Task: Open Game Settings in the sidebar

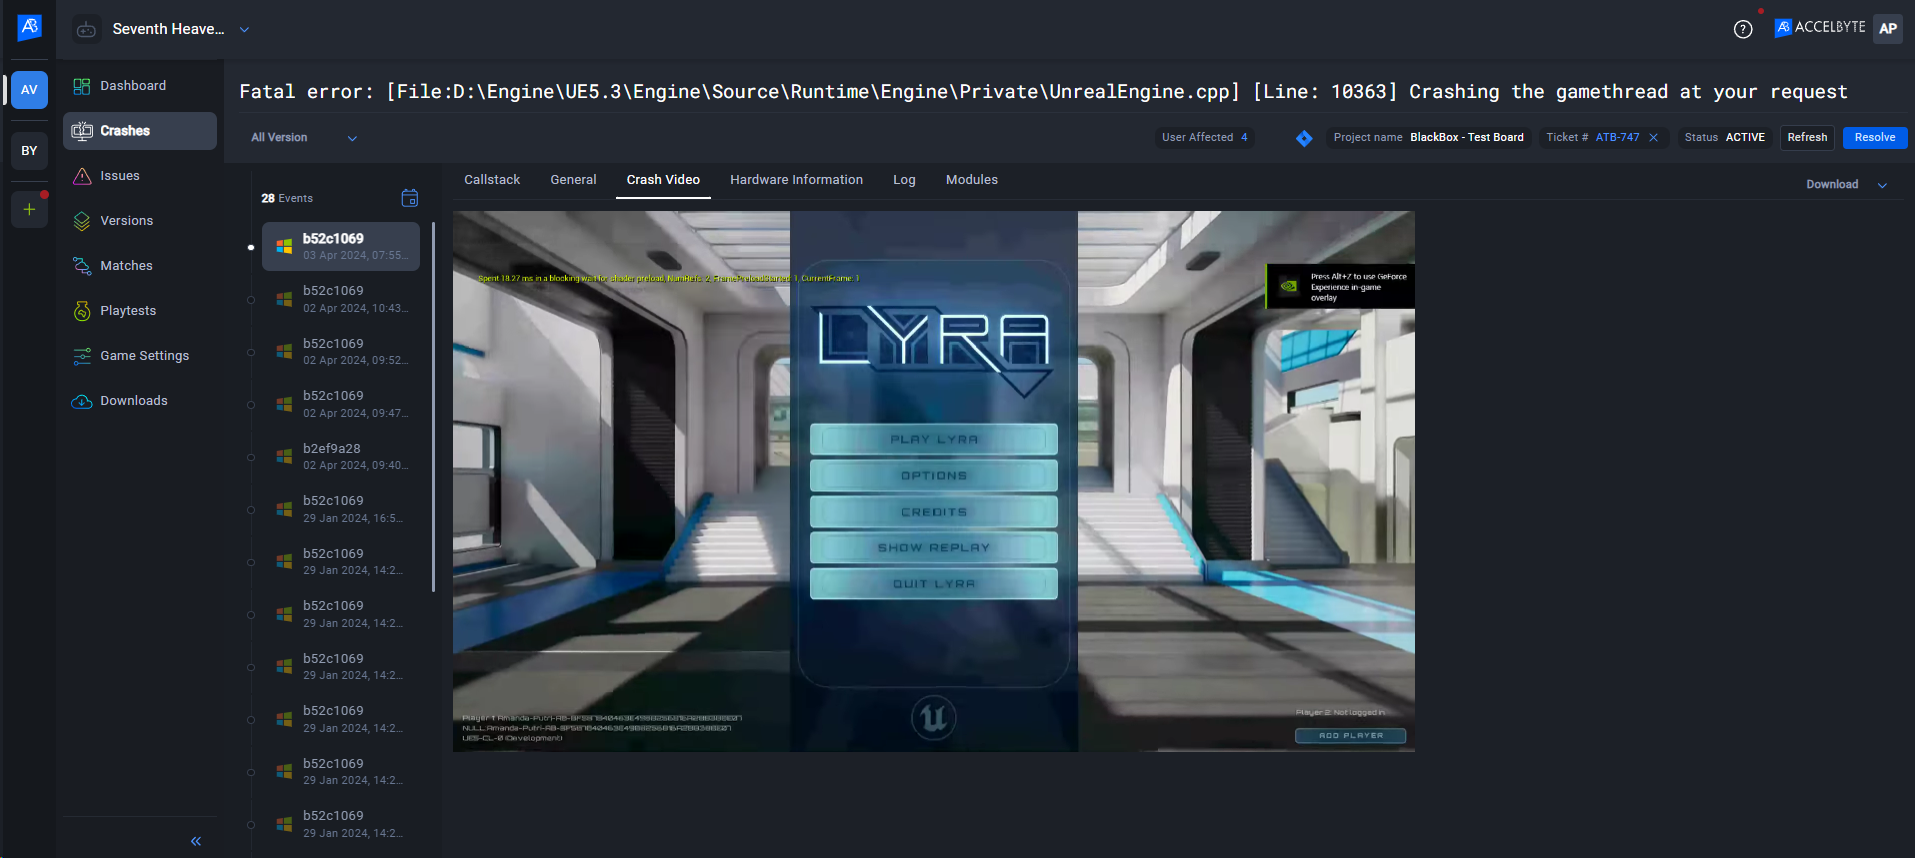Action: [140, 356]
